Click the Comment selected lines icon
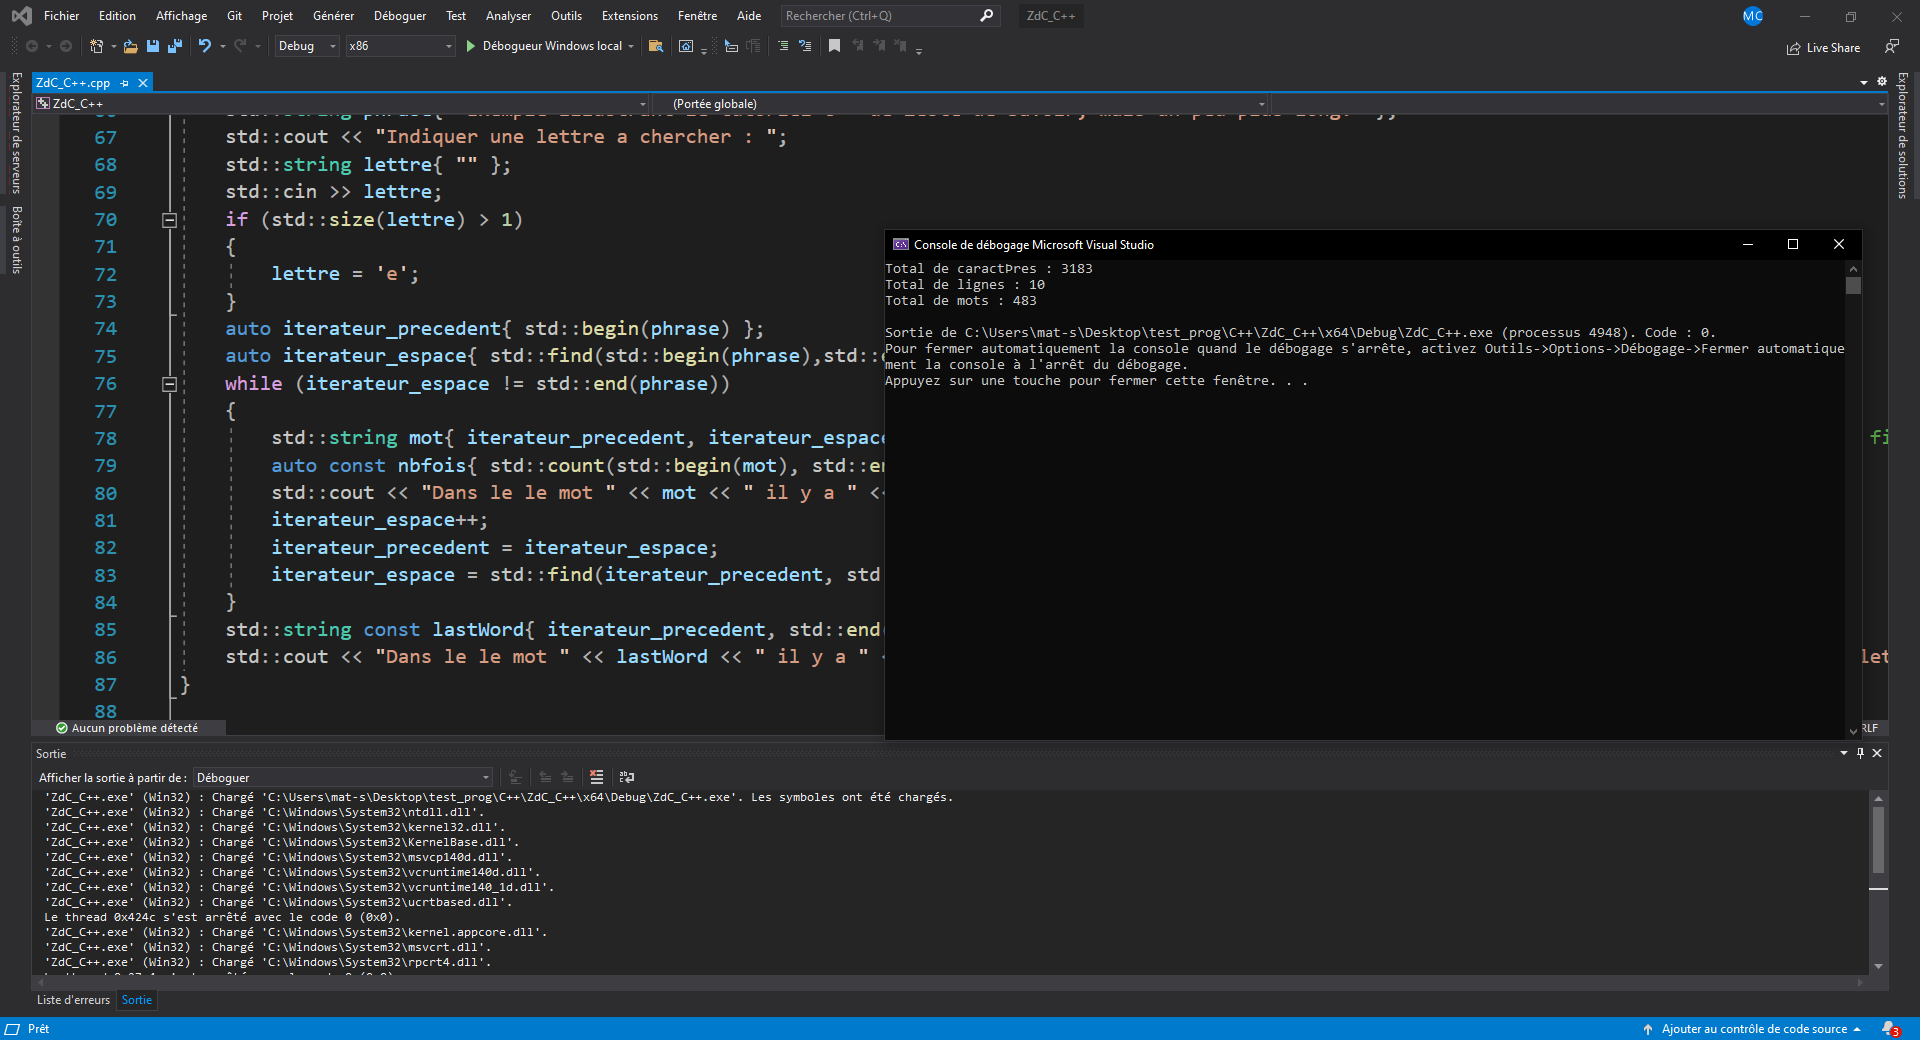Image resolution: width=1920 pixels, height=1040 pixels. [x=783, y=46]
